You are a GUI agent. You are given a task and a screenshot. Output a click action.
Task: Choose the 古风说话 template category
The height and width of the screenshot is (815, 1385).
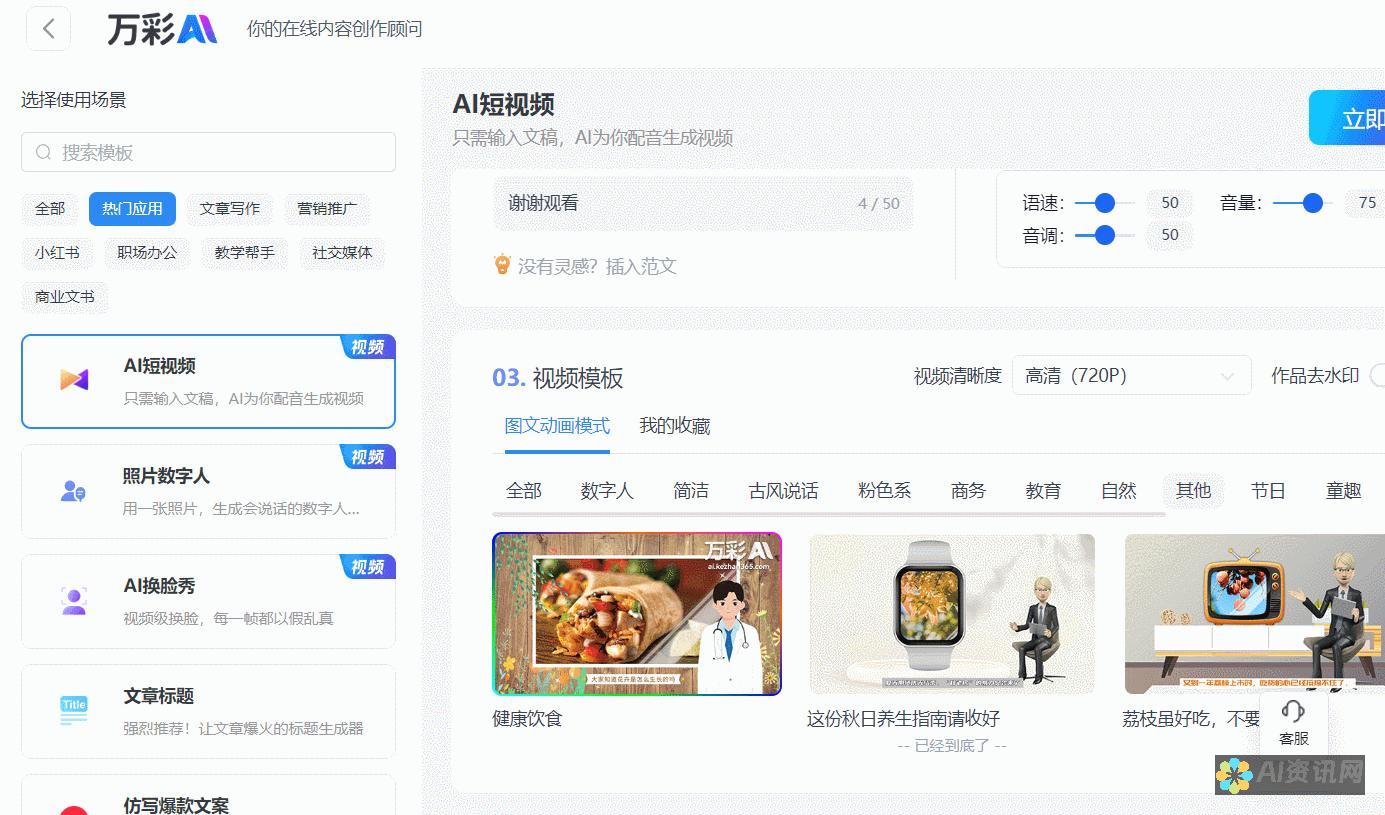click(783, 491)
